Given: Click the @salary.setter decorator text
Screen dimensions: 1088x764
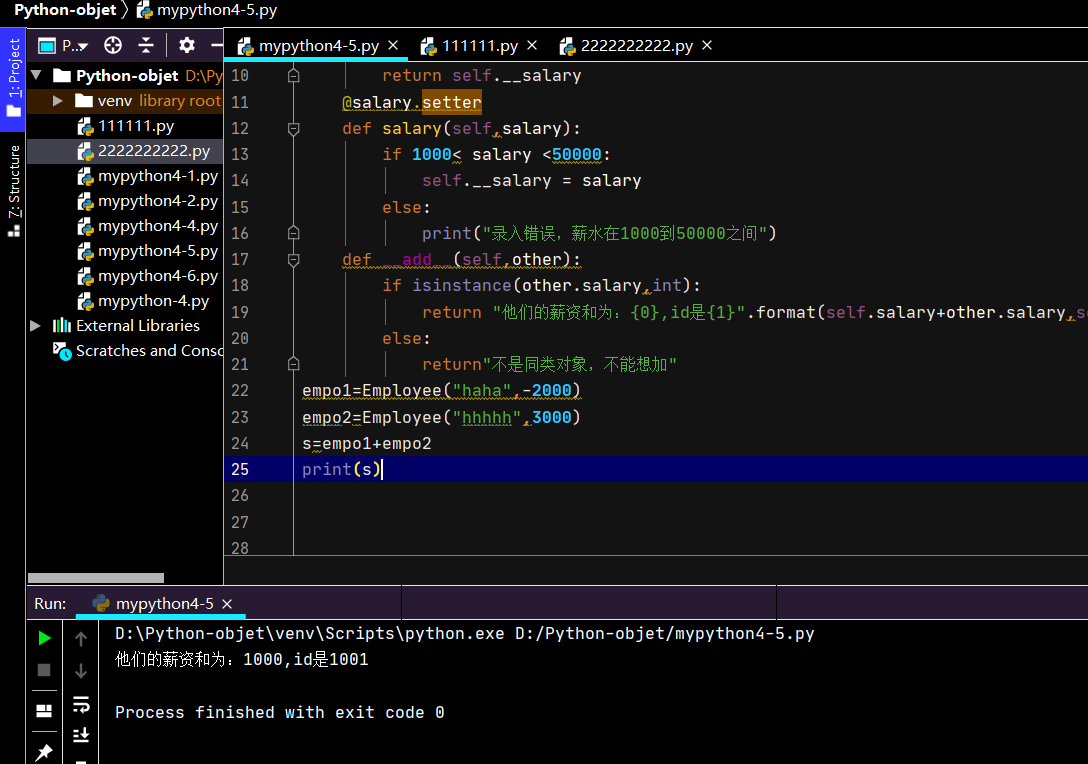Looking at the screenshot, I should coord(411,103).
